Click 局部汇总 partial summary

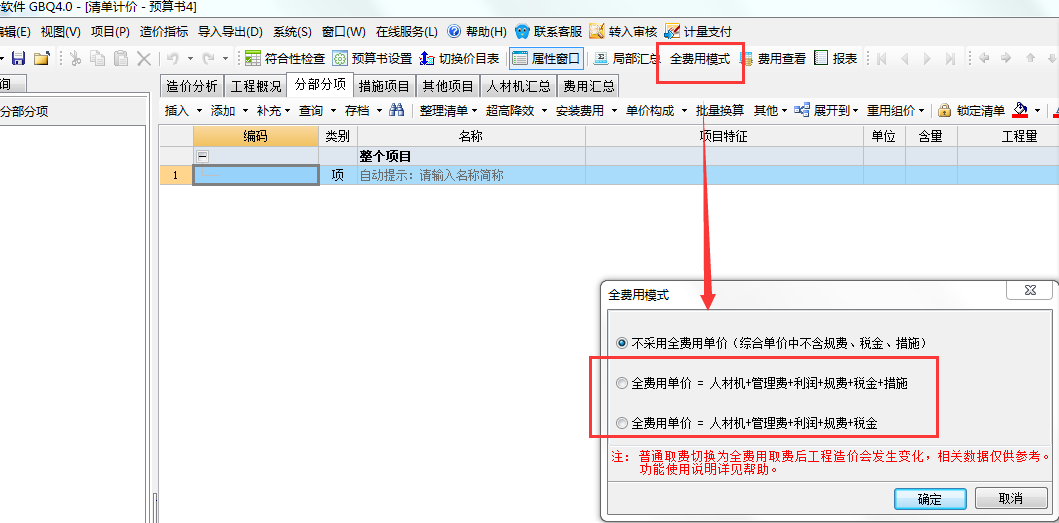[627, 59]
